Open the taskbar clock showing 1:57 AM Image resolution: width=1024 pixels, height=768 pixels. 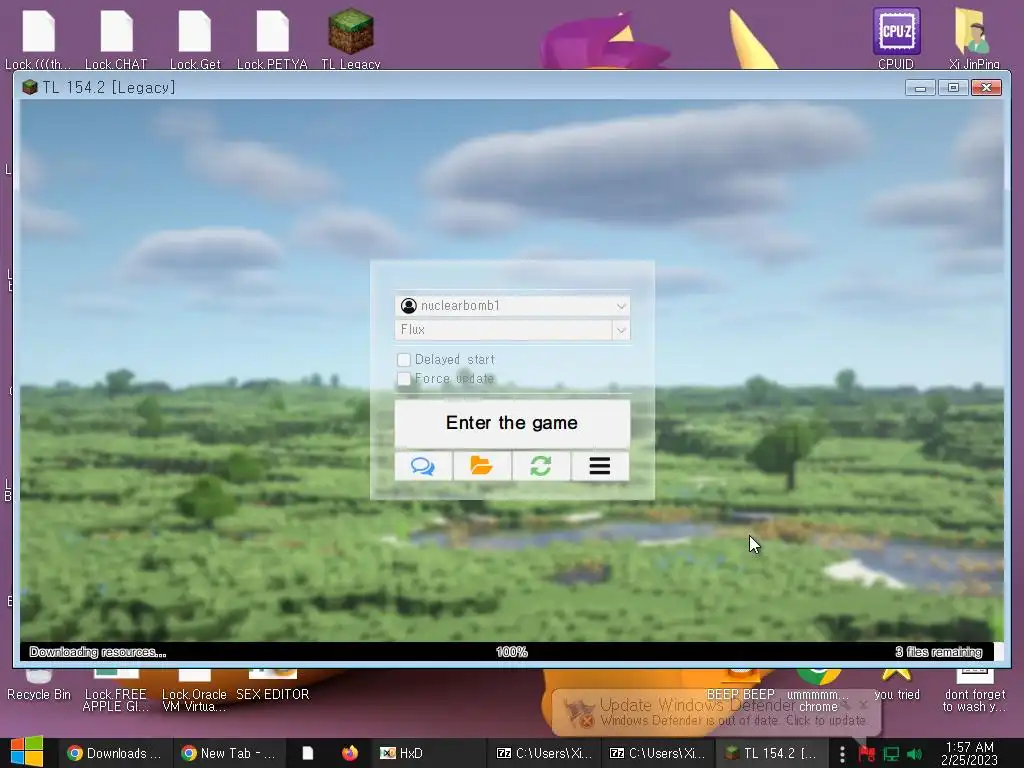click(x=969, y=754)
